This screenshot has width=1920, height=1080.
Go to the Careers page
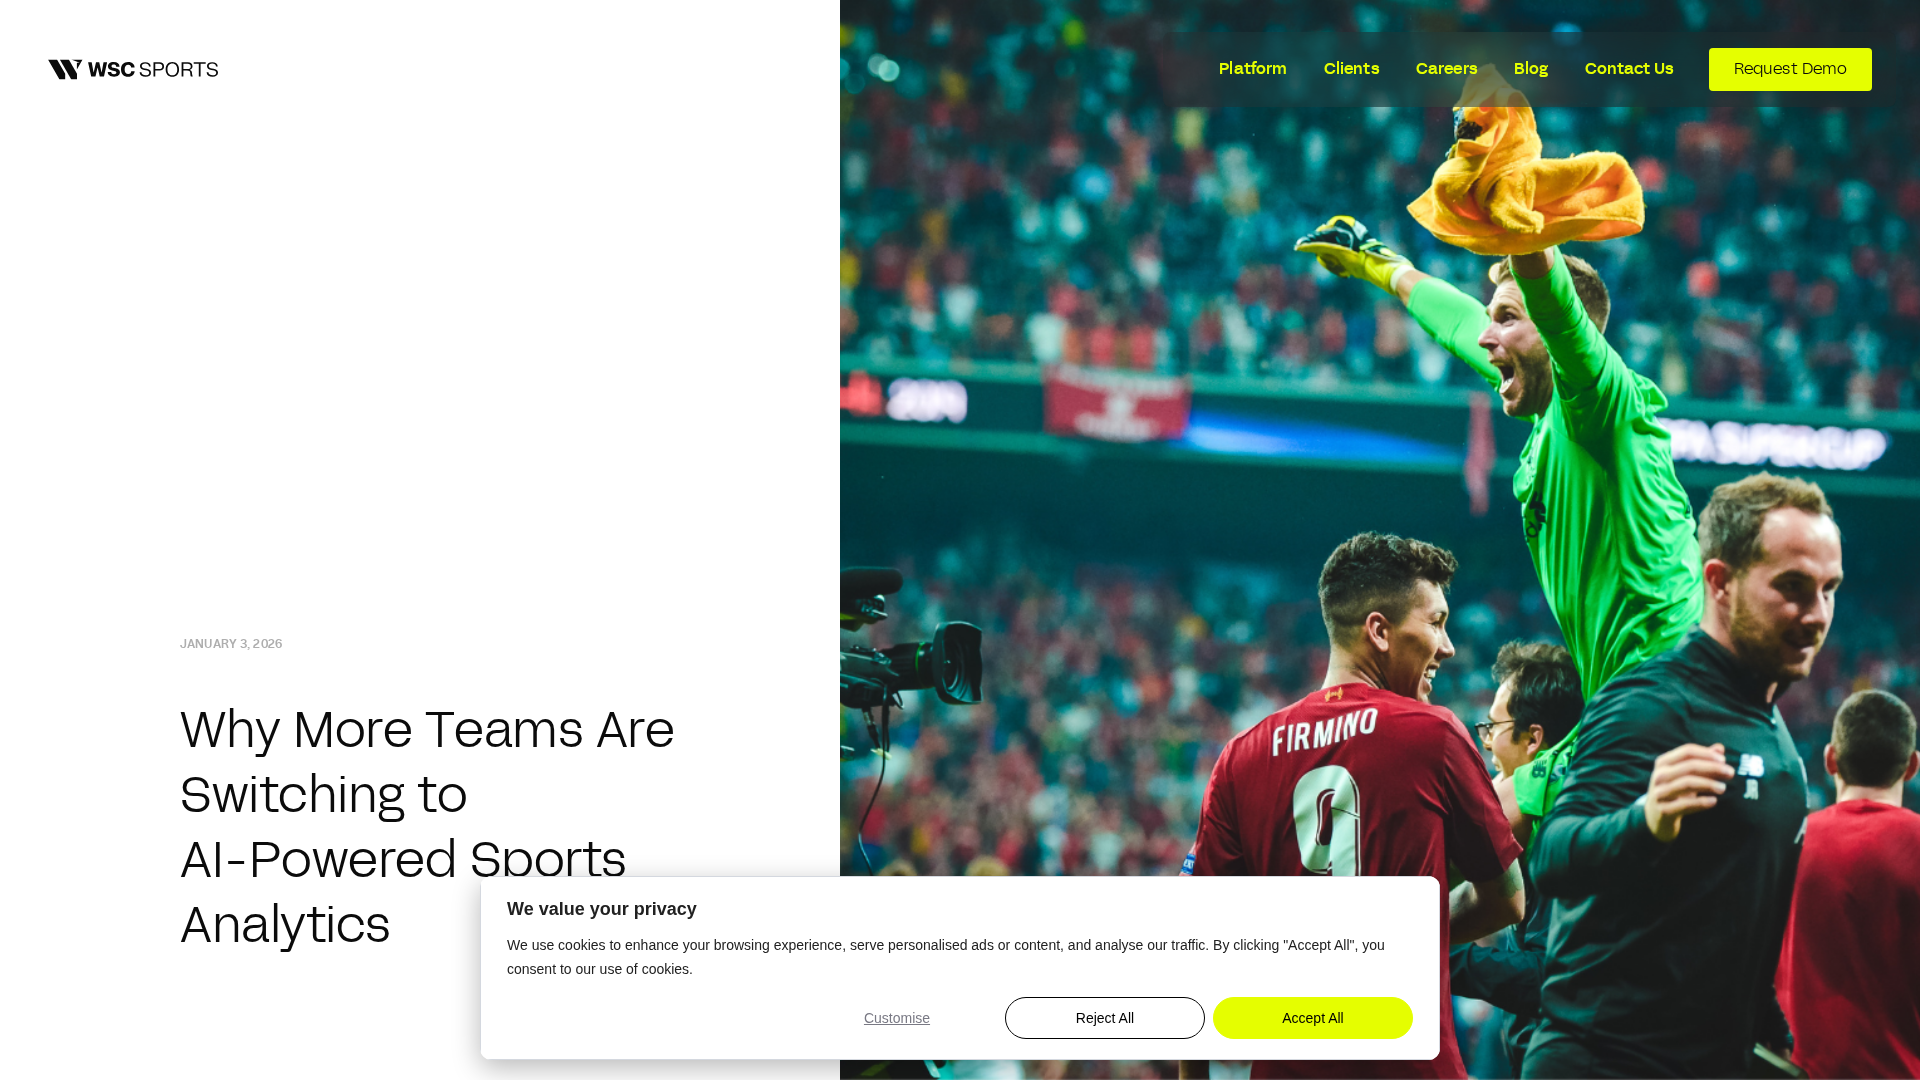[1446, 69]
